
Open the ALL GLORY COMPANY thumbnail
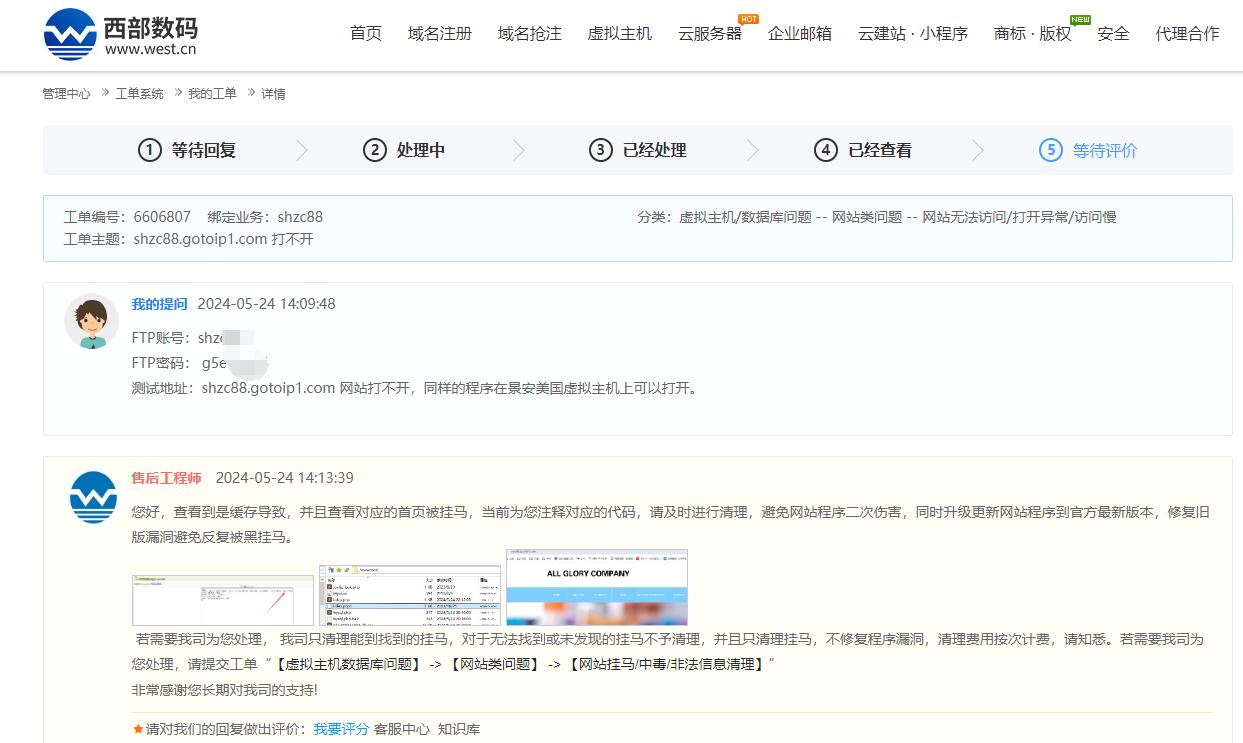point(597,587)
